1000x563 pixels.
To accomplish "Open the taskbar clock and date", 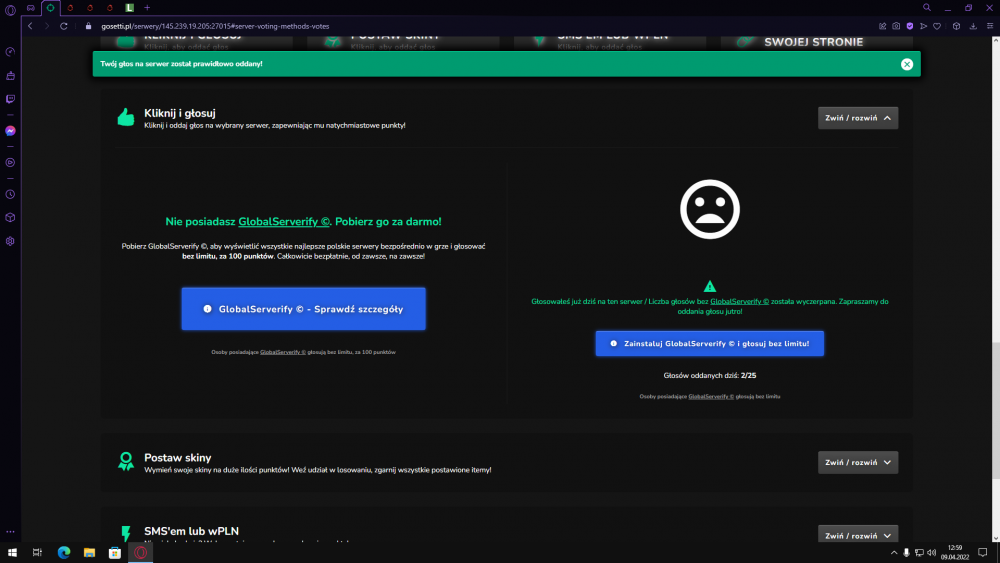I will 955,553.
